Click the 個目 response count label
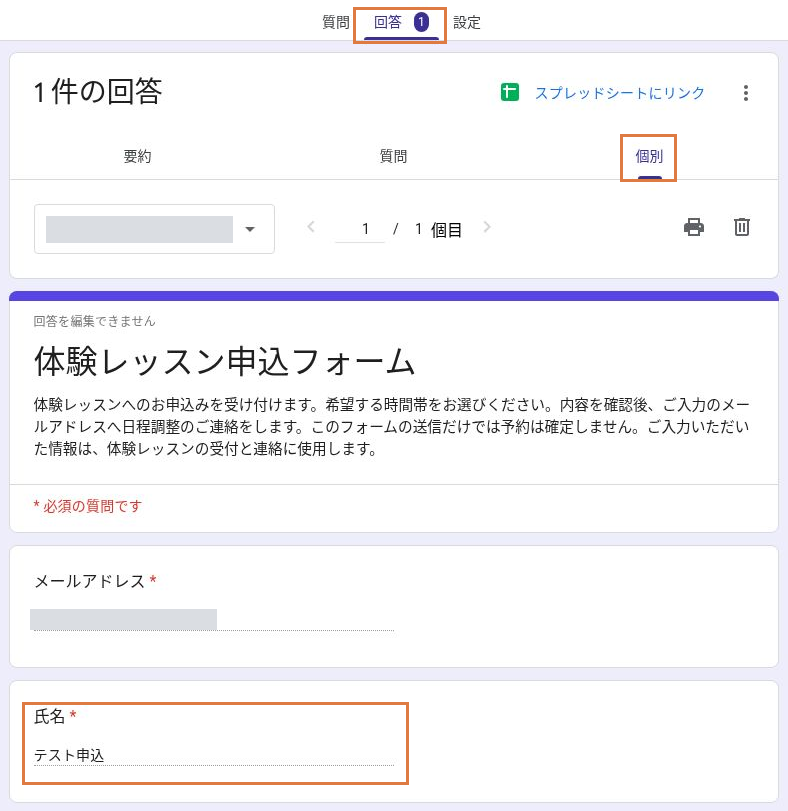The width and height of the screenshot is (788, 811). [x=446, y=230]
